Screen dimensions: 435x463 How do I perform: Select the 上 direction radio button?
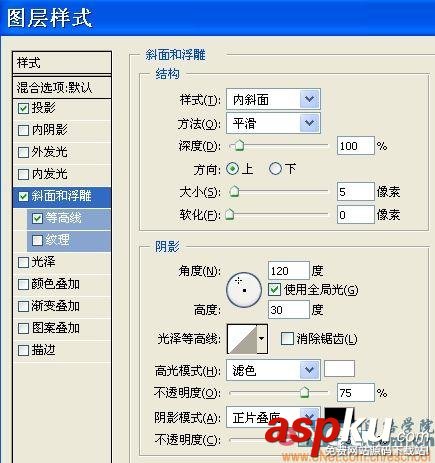[232, 169]
